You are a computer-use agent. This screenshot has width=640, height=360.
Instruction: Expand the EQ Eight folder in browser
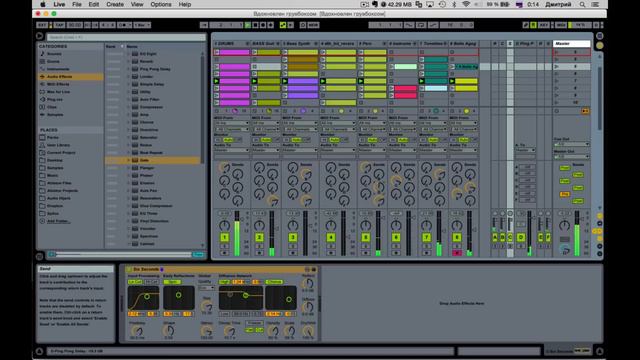pos(128,53)
